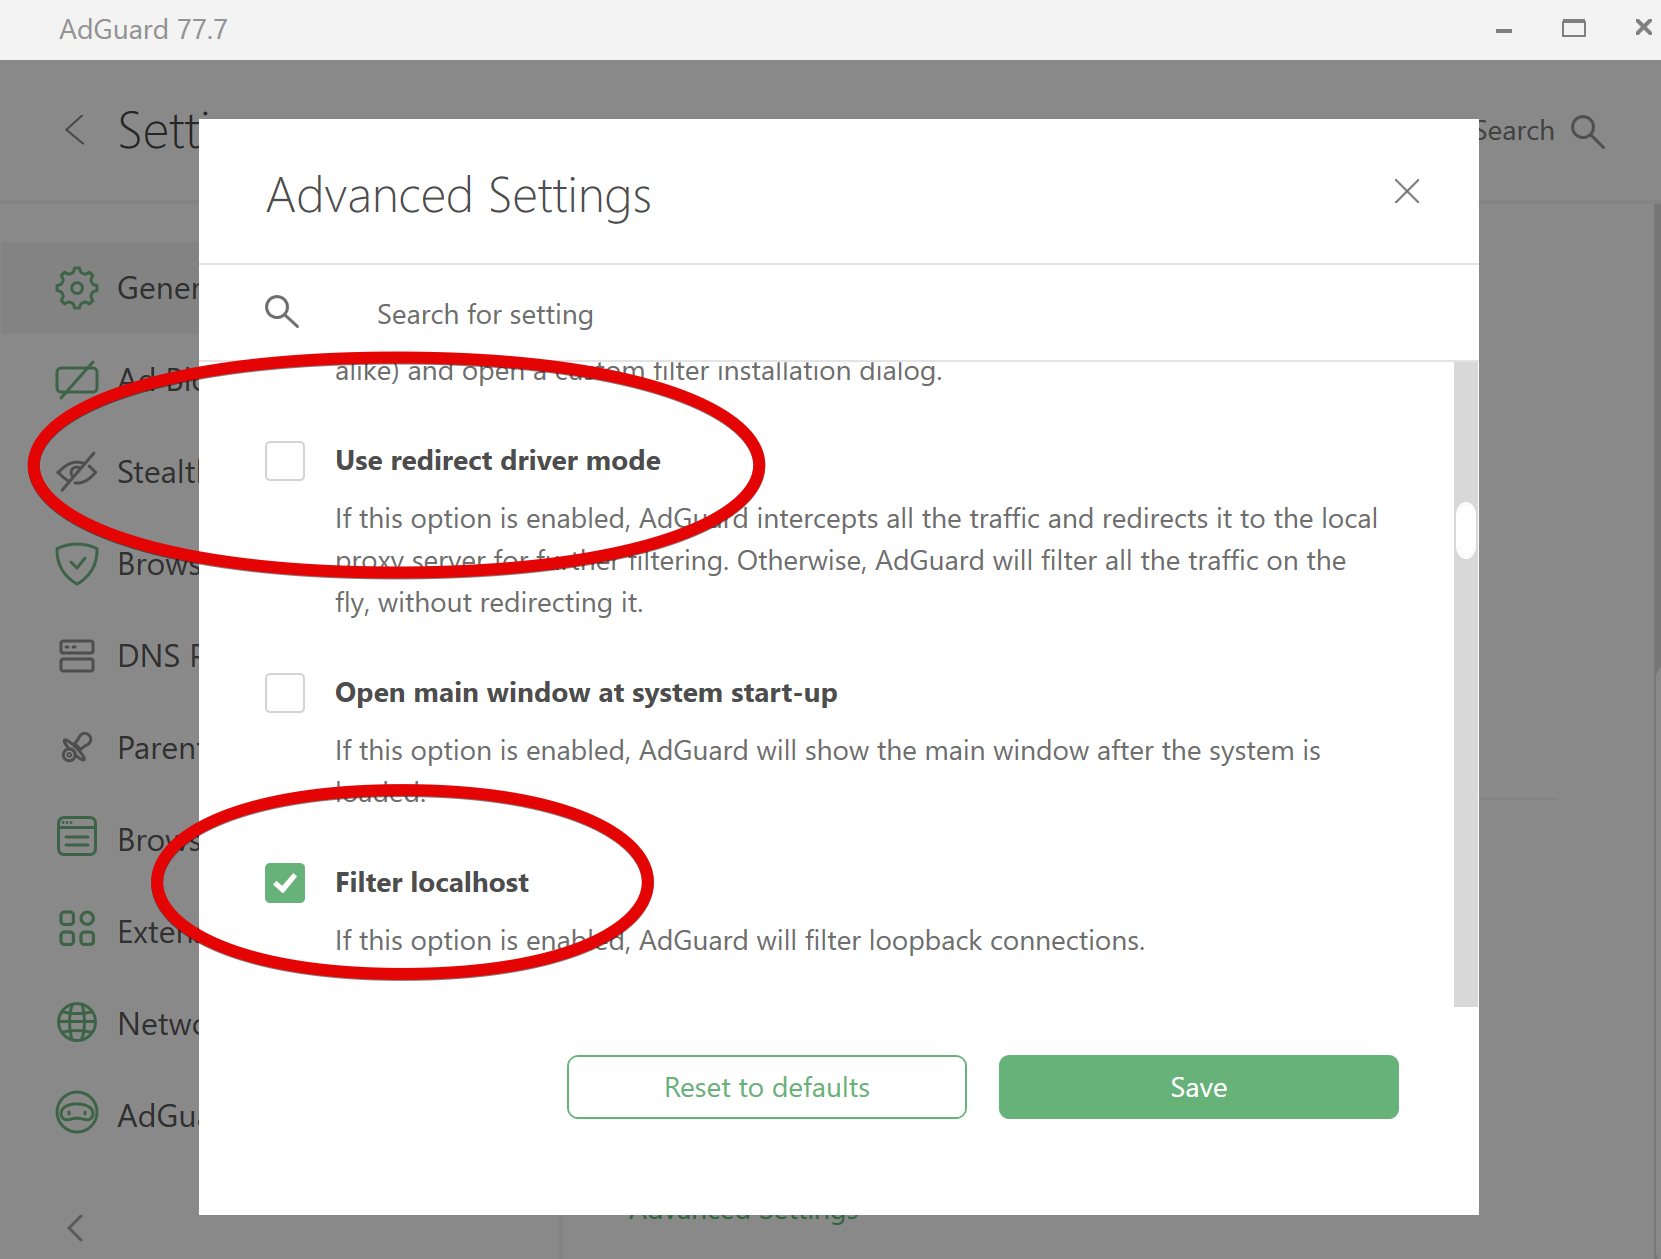Select the Browsing Security shield icon
1661x1259 pixels.
[x=77, y=564]
